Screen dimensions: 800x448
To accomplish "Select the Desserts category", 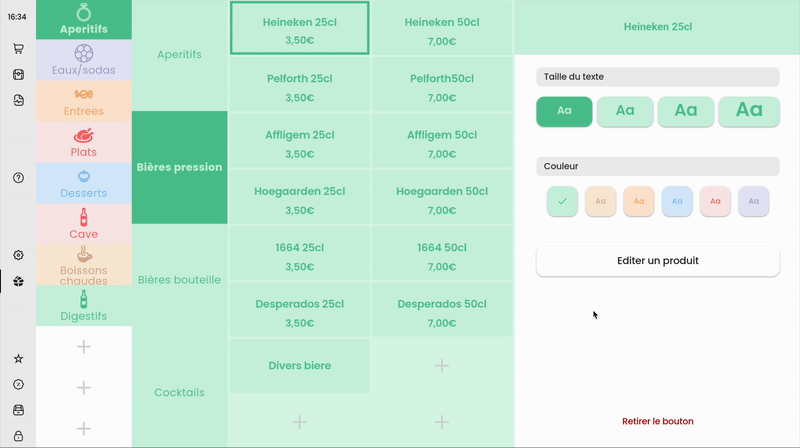I will 84,183.
